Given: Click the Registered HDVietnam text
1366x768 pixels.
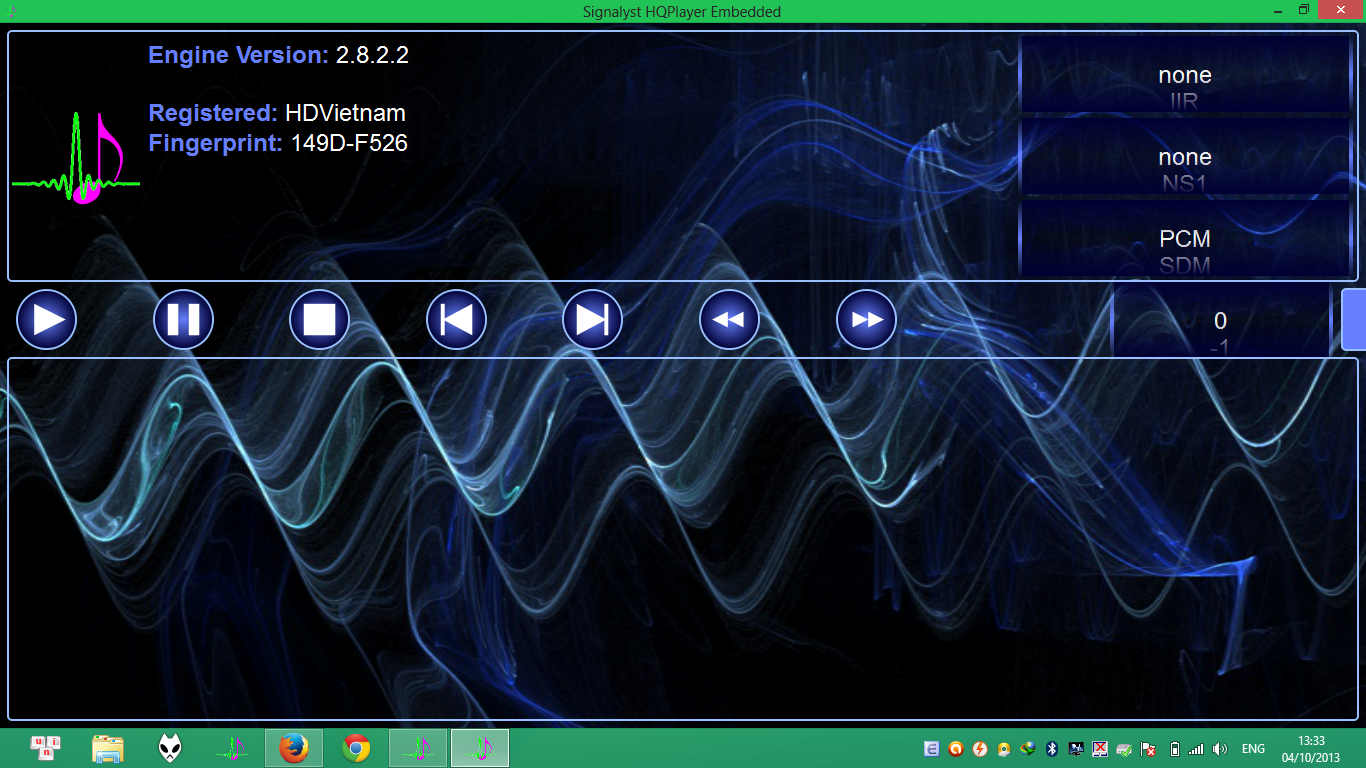Looking at the screenshot, I should click(x=277, y=113).
